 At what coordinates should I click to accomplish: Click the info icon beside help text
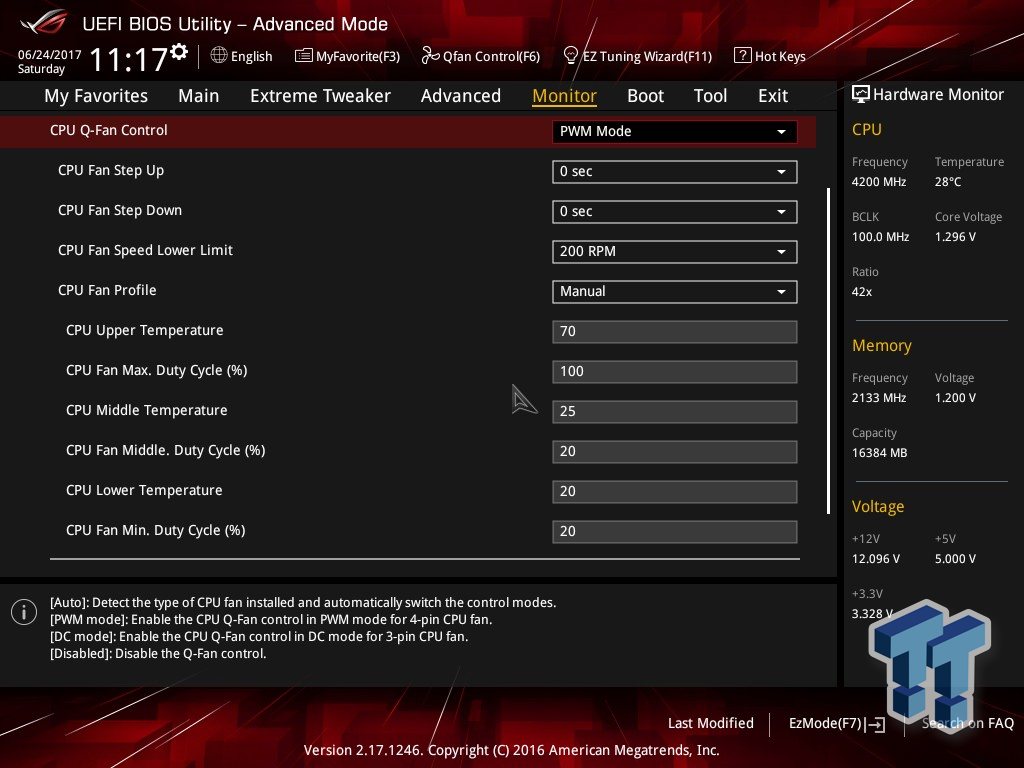pos(24,612)
